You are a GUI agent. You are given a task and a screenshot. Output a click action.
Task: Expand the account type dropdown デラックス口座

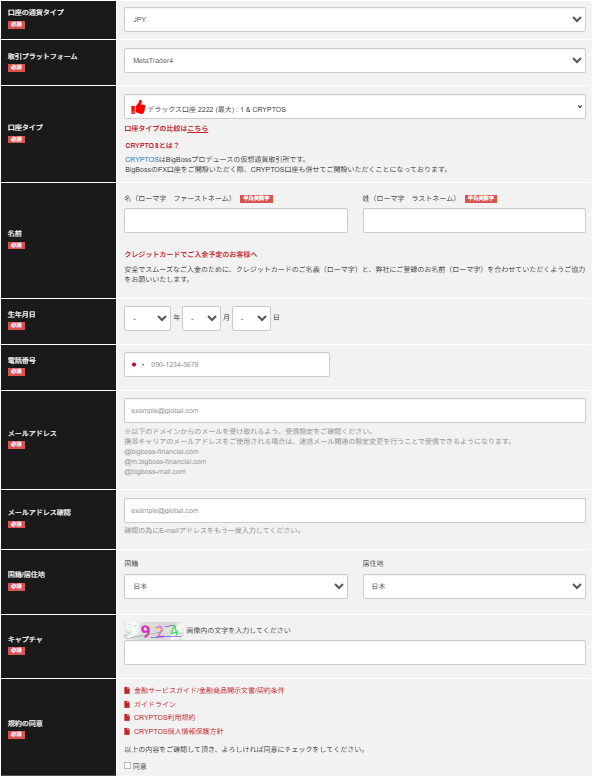pos(354,107)
